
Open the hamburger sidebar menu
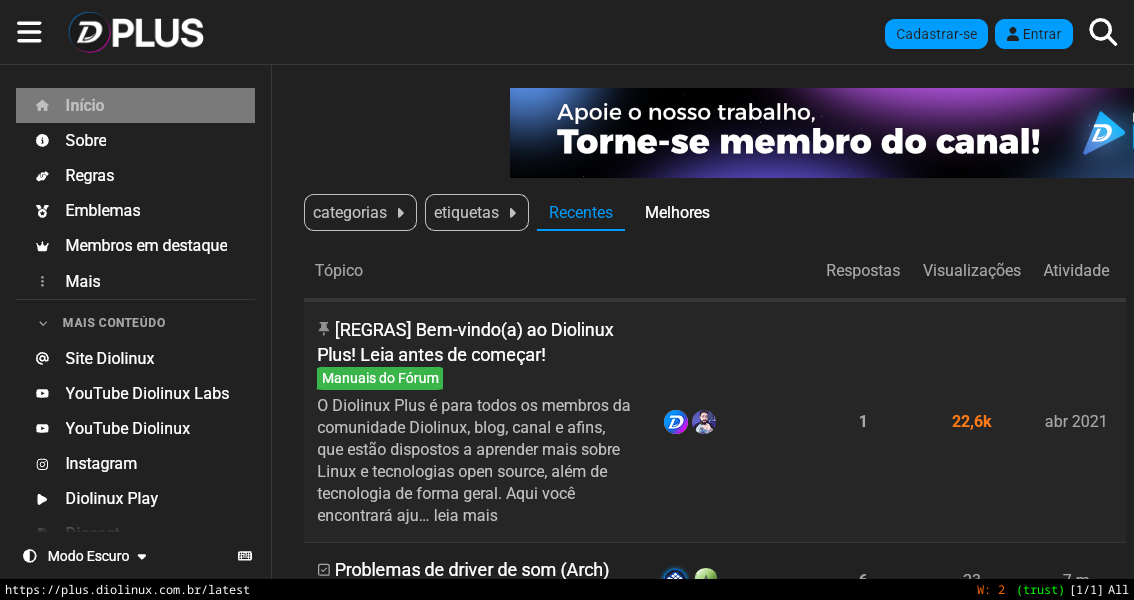(x=29, y=32)
